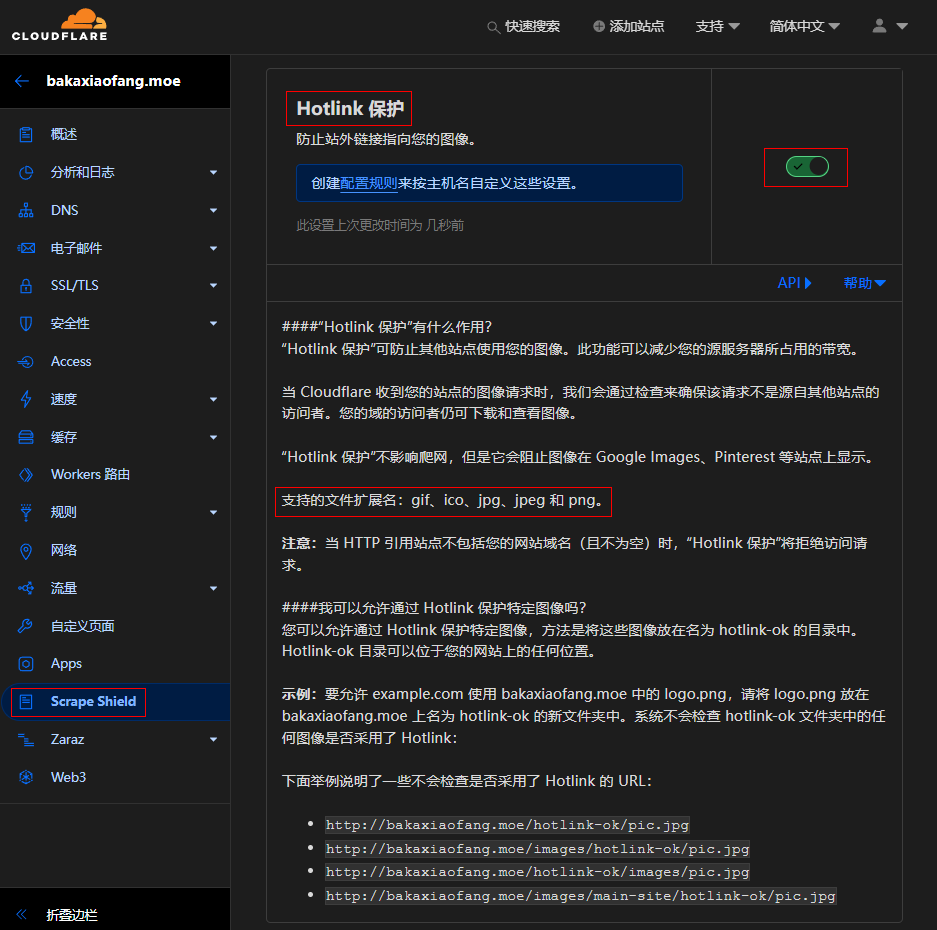Screen dimensions: 937x930
Task: Click the 配置规则 link
Action: [x=369, y=184]
